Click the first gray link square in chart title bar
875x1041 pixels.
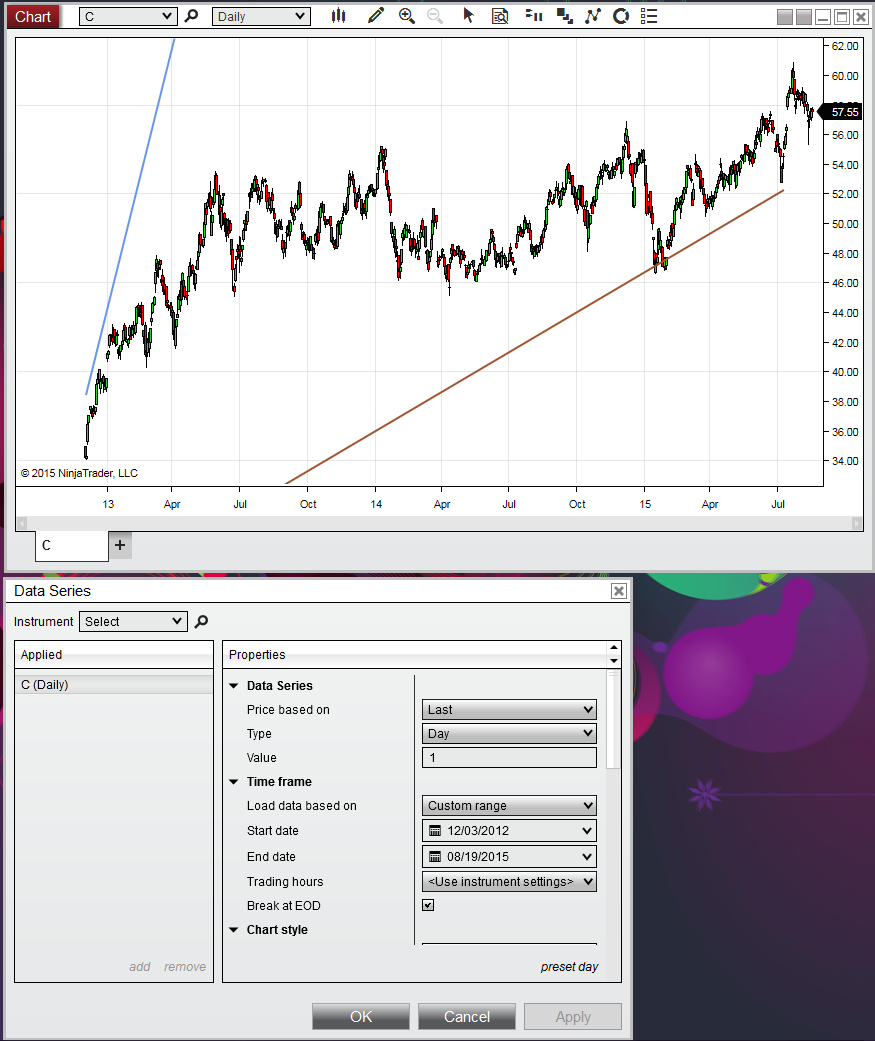point(785,17)
